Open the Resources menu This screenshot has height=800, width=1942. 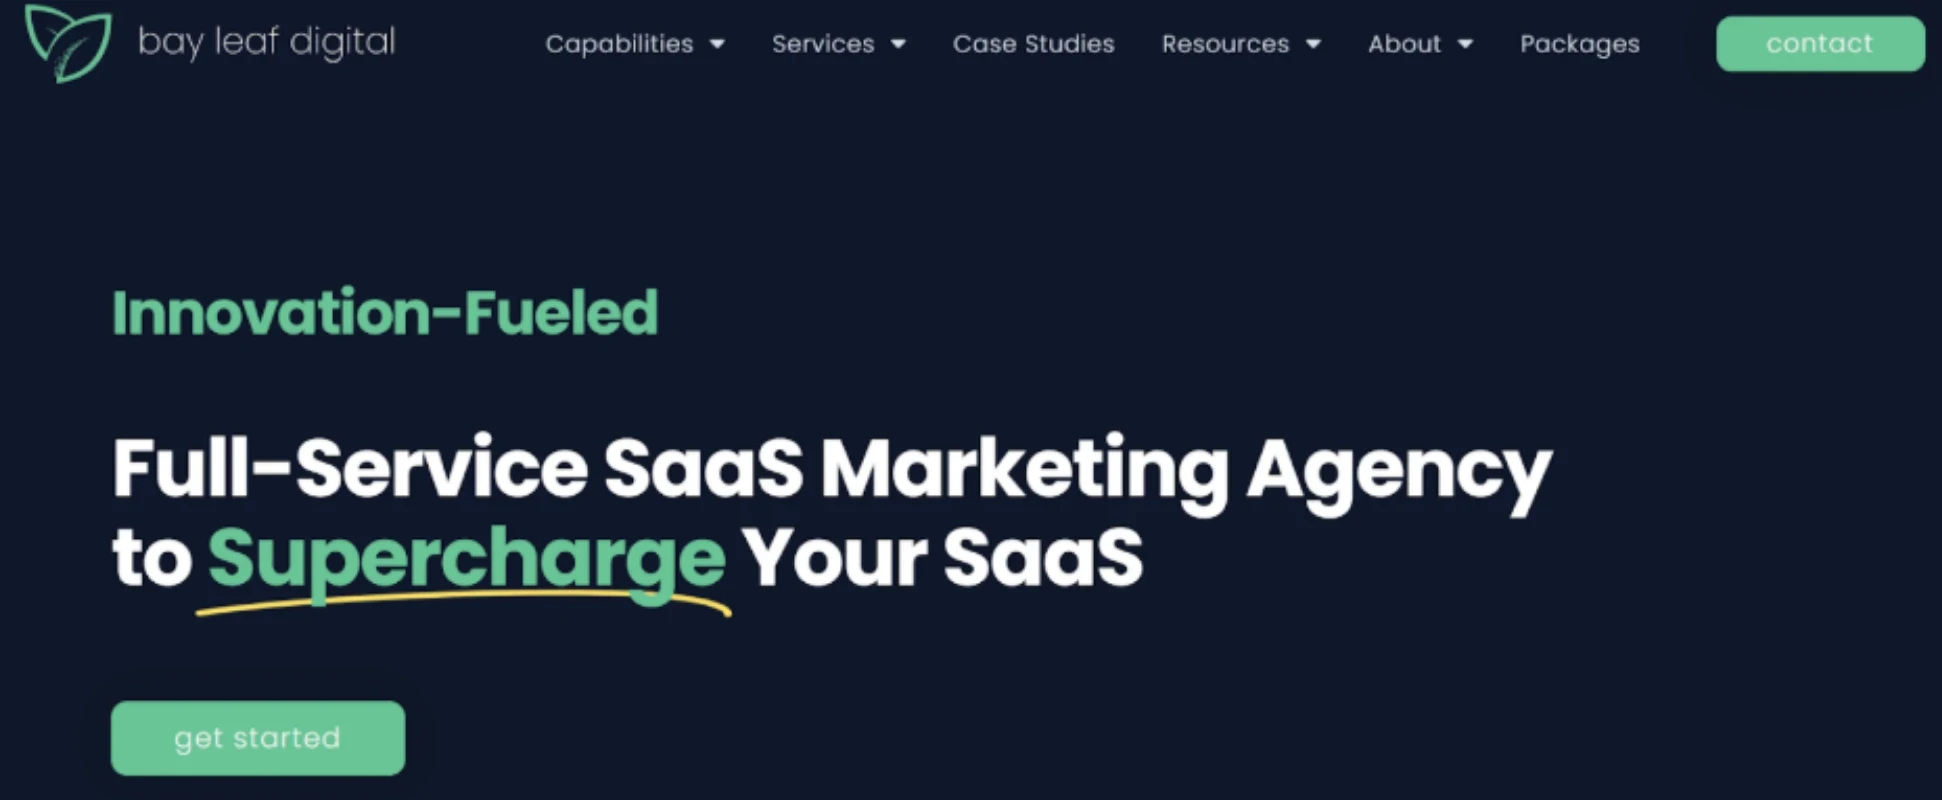coord(1225,44)
